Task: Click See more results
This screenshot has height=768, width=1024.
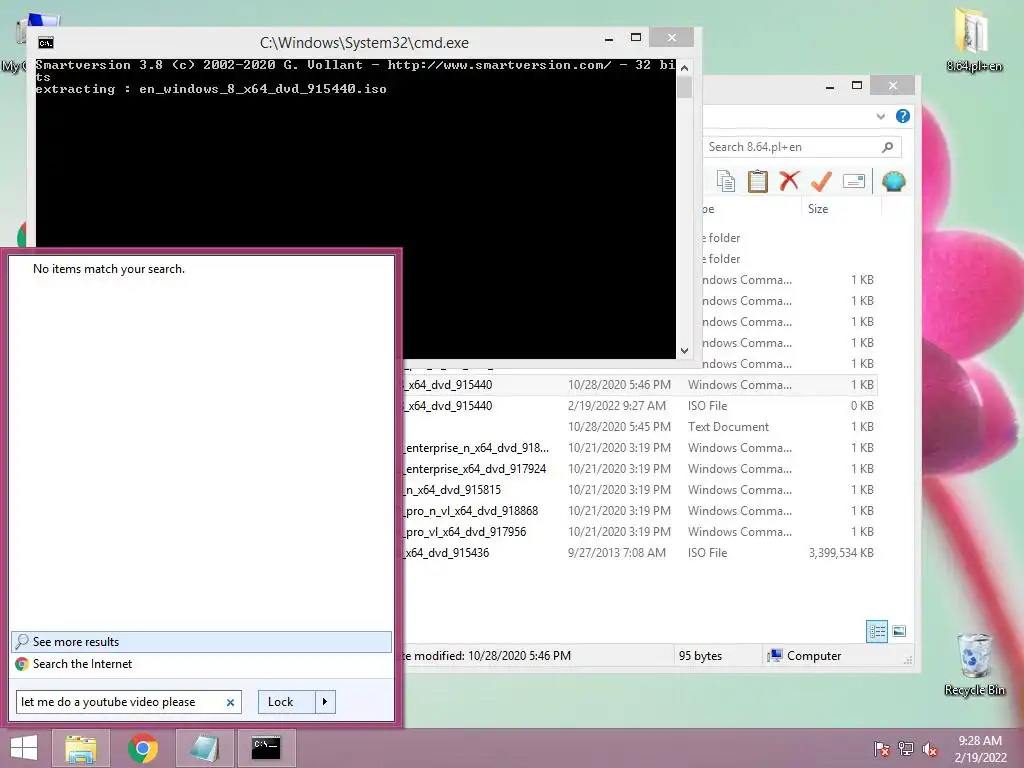Action: click(201, 642)
